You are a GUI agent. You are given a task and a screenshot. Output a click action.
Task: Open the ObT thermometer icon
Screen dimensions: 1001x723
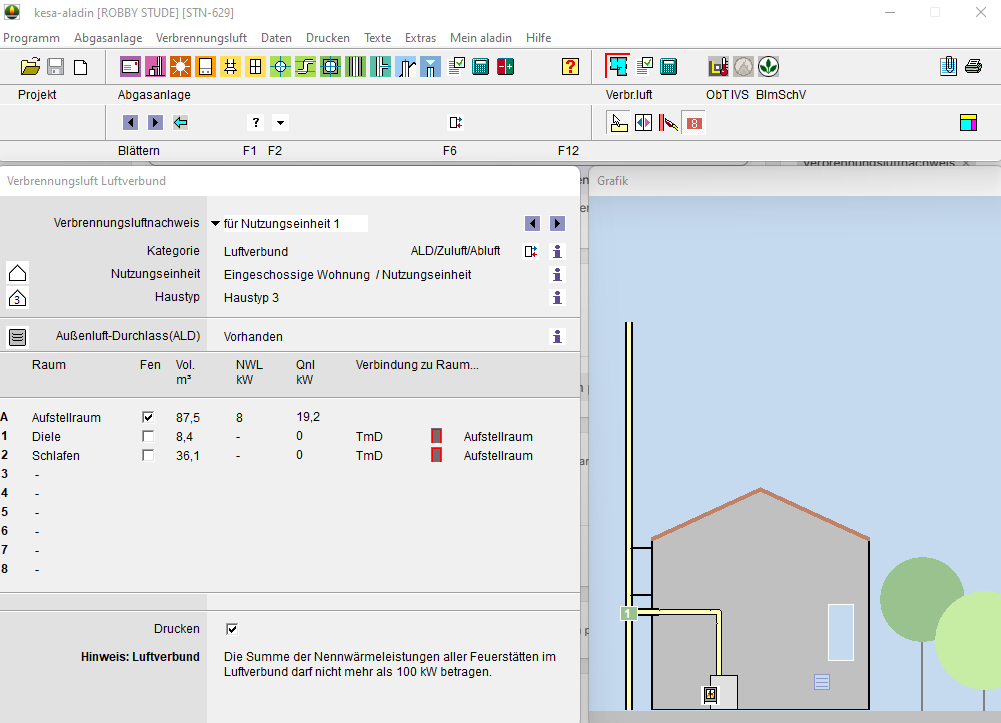(718, 67)
